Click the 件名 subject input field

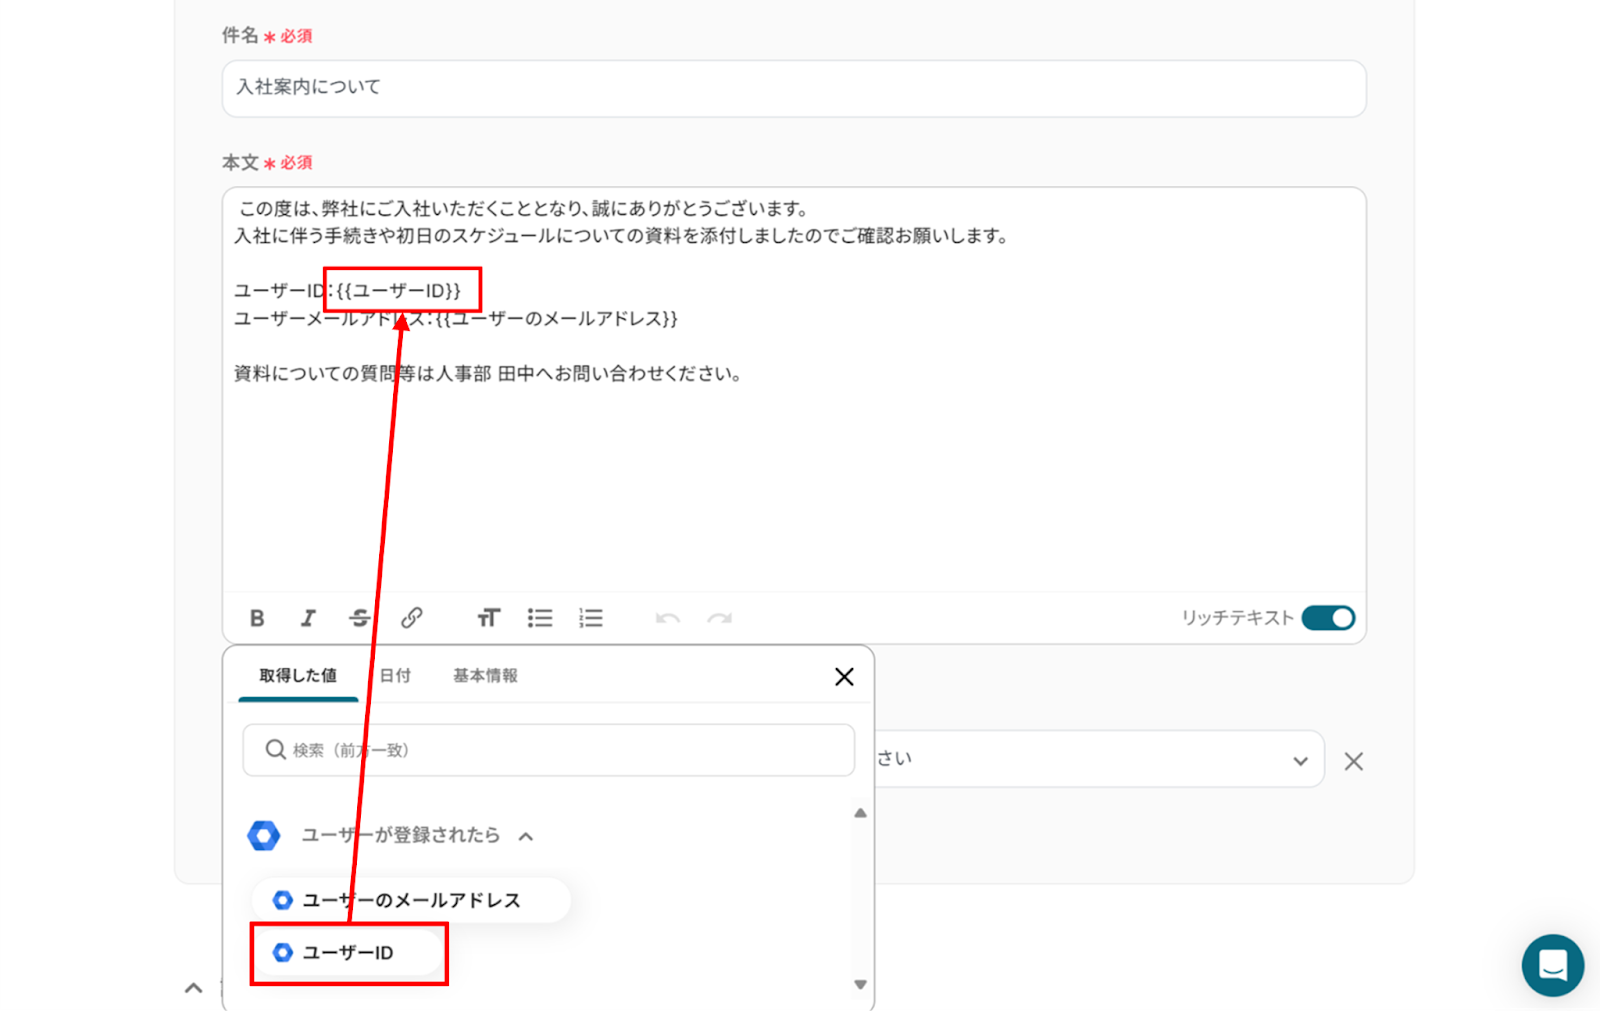[794, 88]
